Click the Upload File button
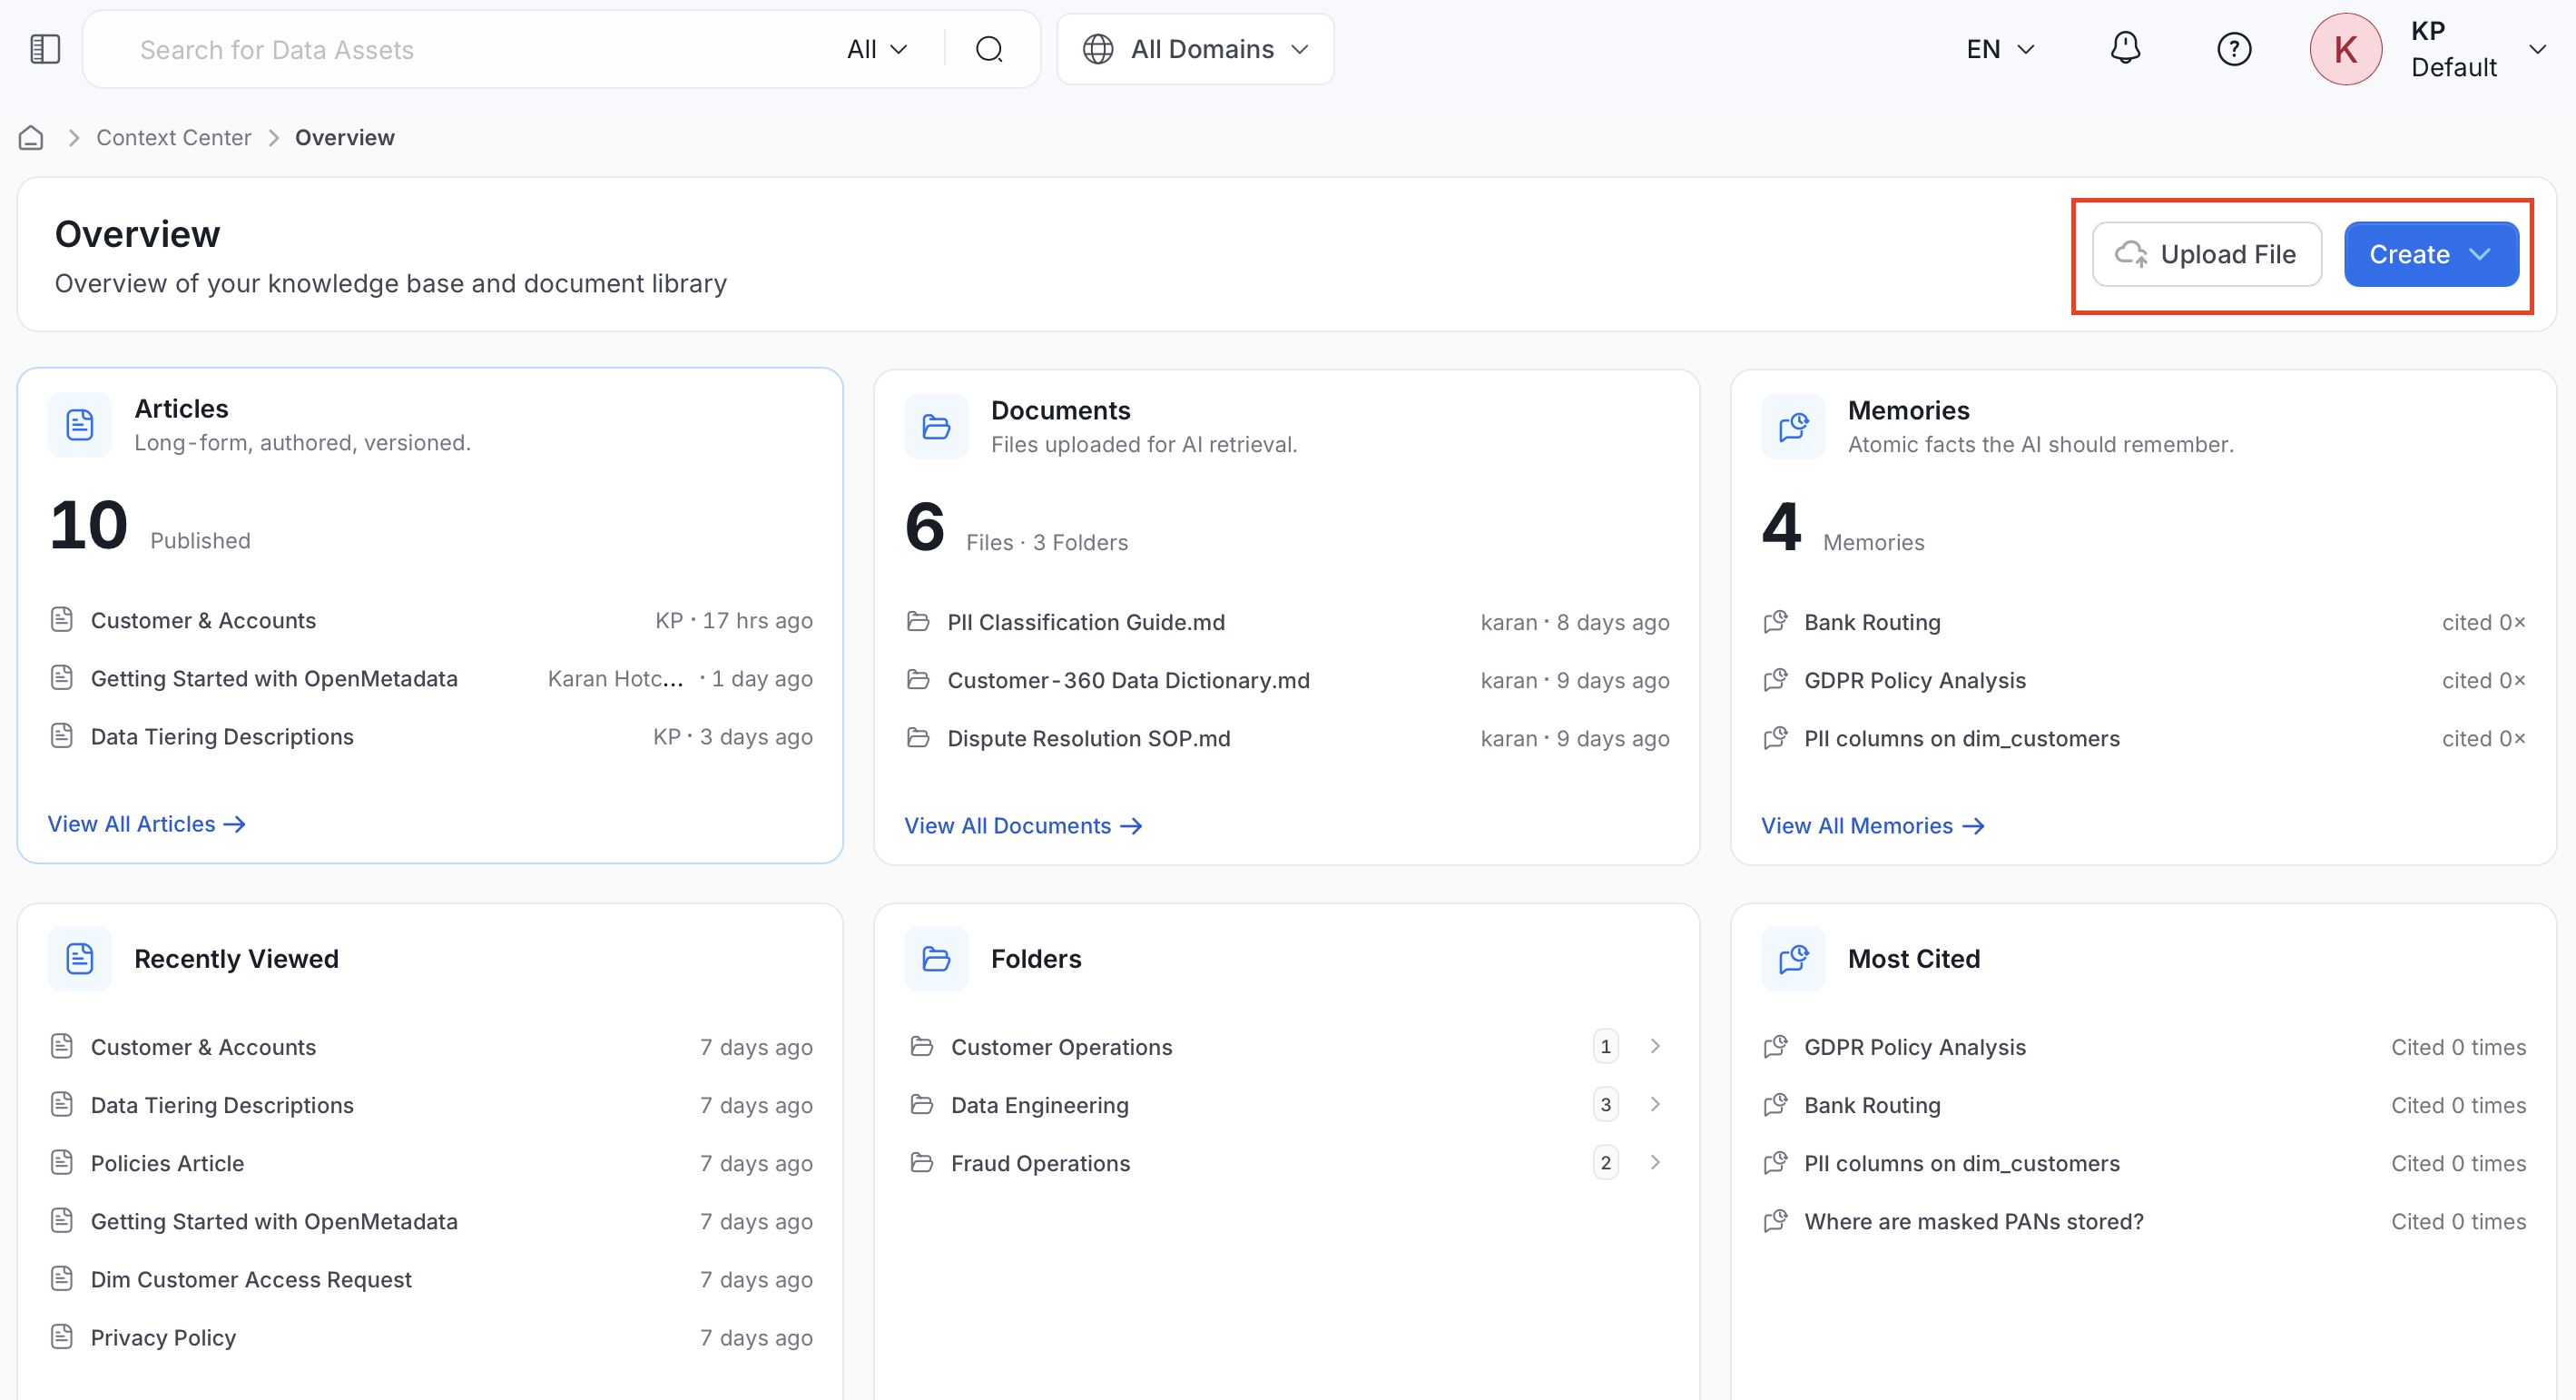Image resolution: width=2576 pixels, height=1400 pixels. (x=2206, y=254)
